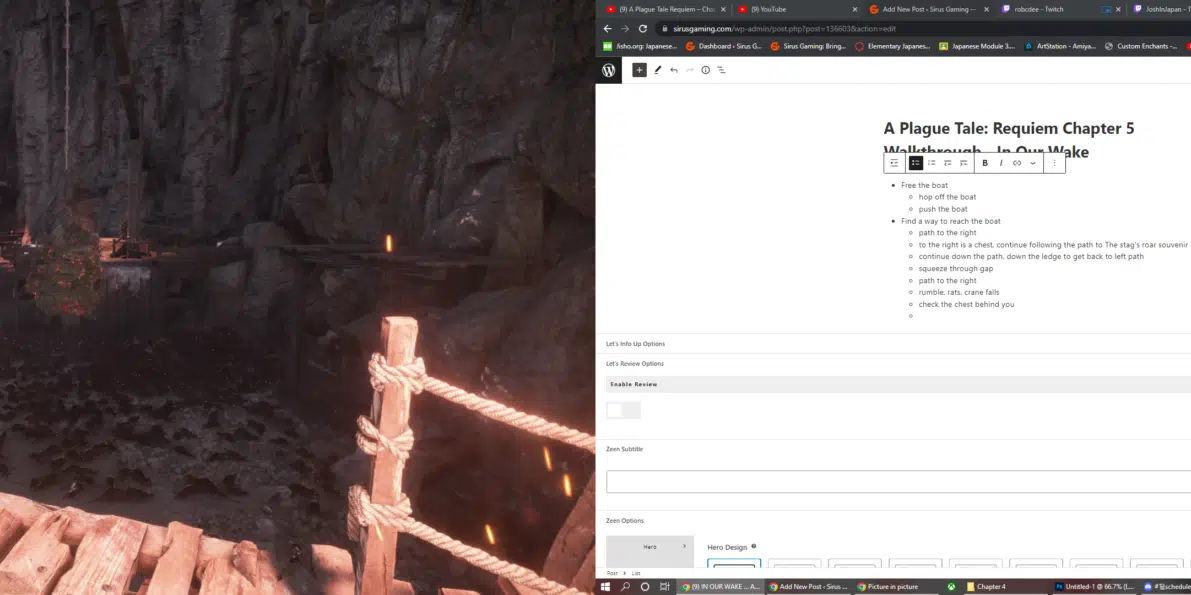Go back in the browser
Viewport: 1191px width, 595px height.
tap(608, 29)
